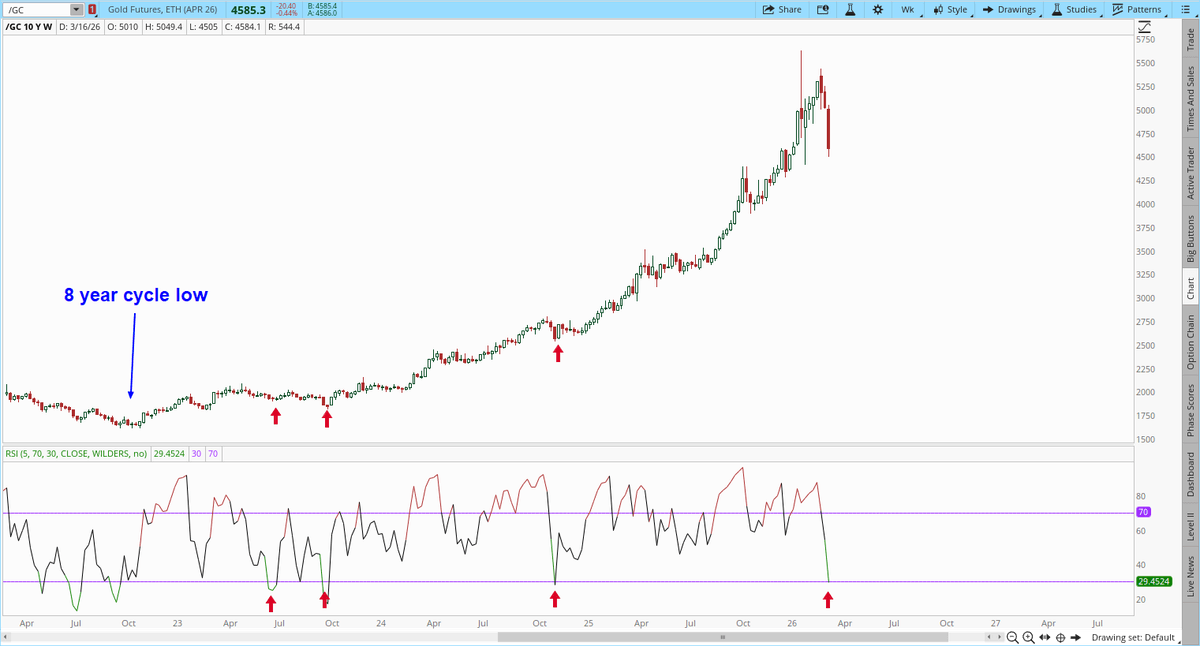Open the flask icon beside Share
Screen dimensions: 1200x646
pos(850,9)
